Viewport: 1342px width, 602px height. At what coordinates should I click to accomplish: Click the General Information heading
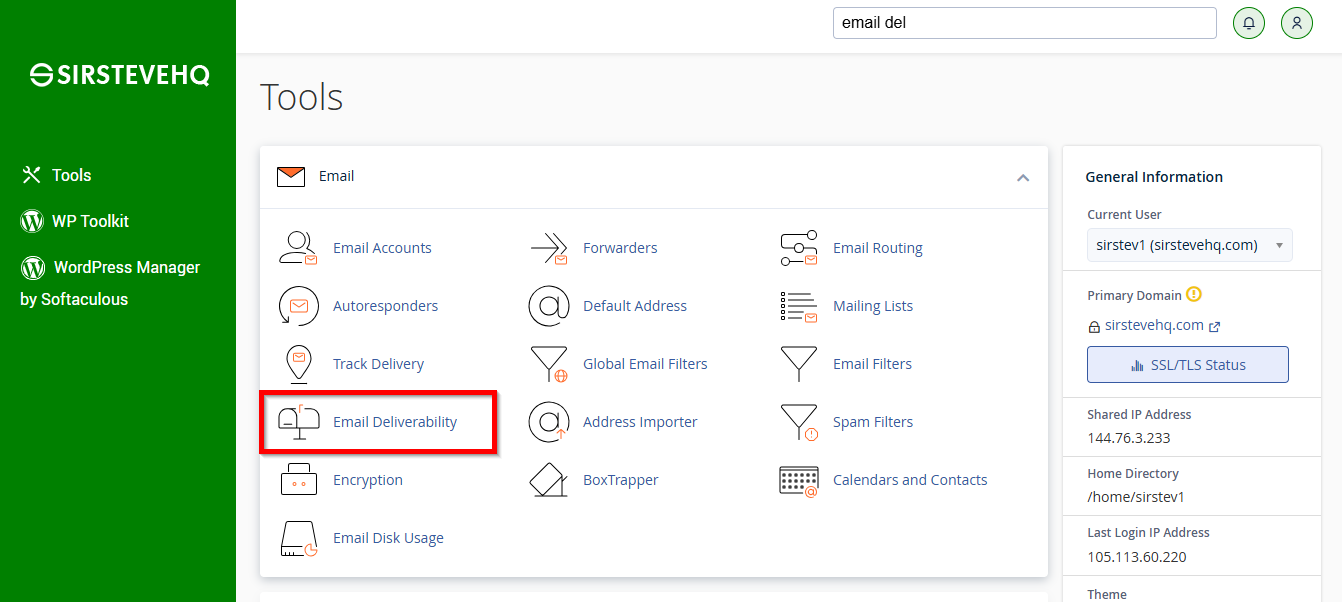pyautogui.click(x=1154, y=177)
